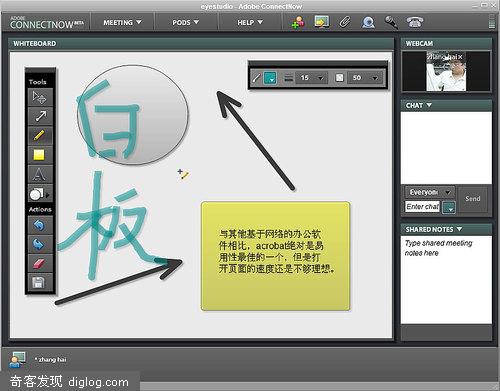This screenshot has height=391, width=500.
Task: Open the opacity 50 dropdown
Action: (364, 78)
